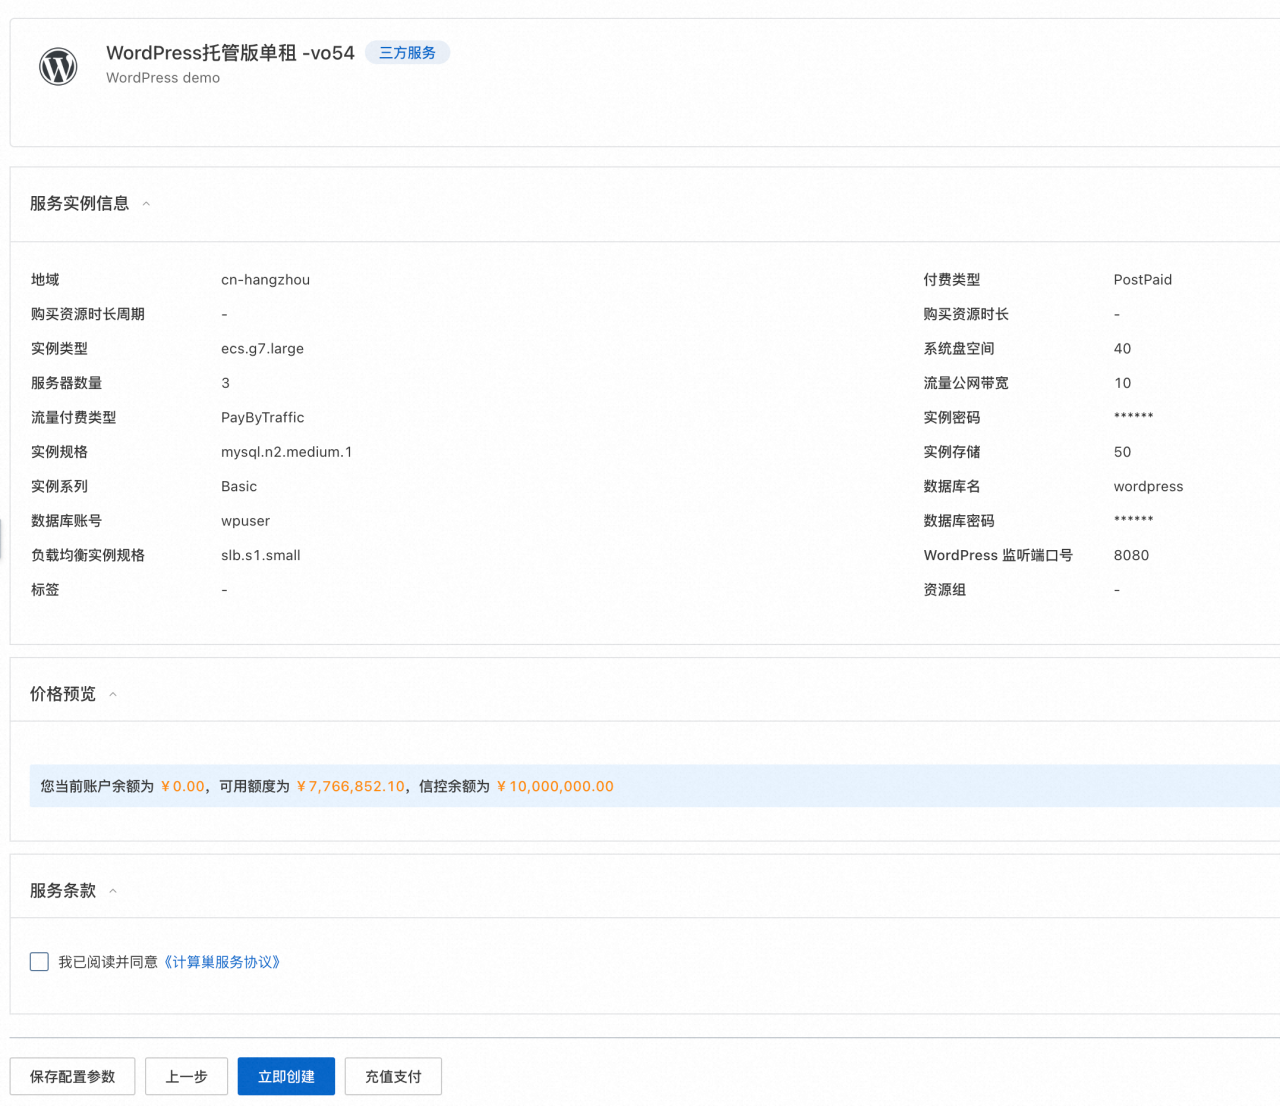Viewport: 1280px width, 1106px height.
Task: Click the WordPress logo icon
Action: point(58,66)
